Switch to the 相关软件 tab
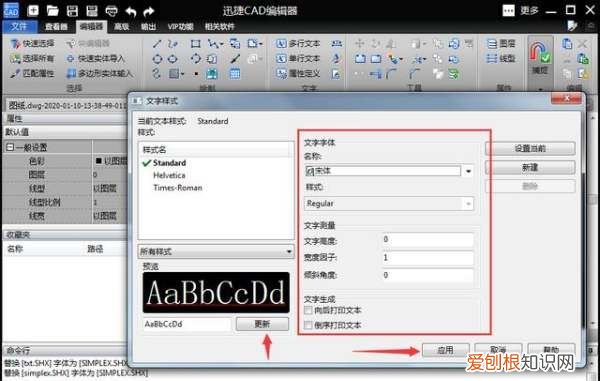This screenshot has width=600, height=381. pyautogui.click(x=219, y=26)
